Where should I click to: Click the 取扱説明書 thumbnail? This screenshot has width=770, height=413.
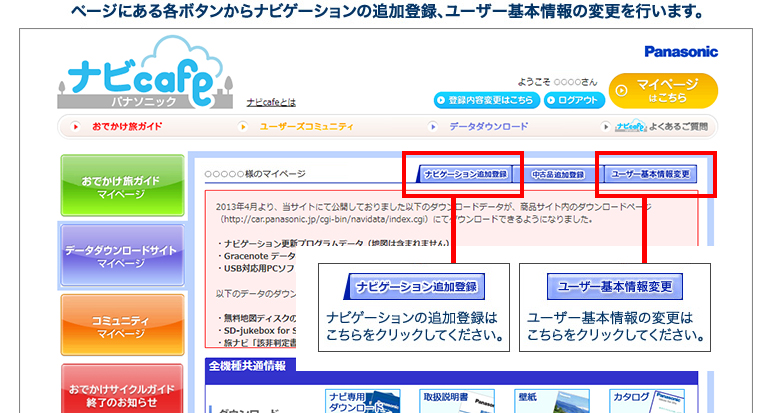point(457,401)
